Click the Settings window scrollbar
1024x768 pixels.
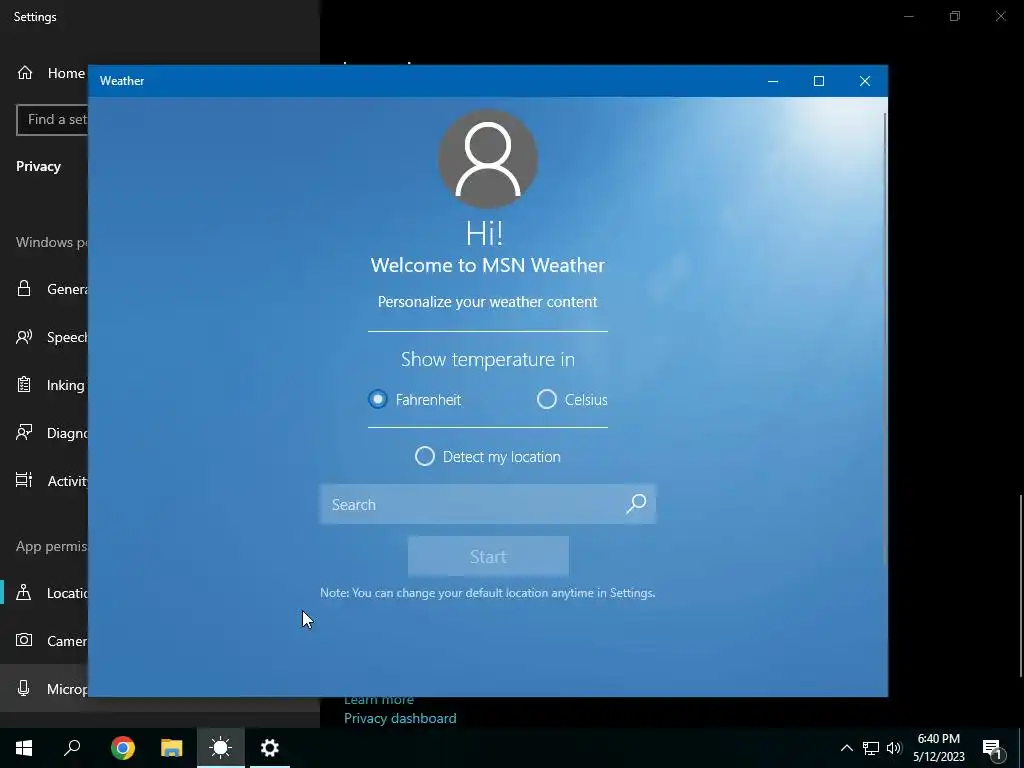point(1021,586)
